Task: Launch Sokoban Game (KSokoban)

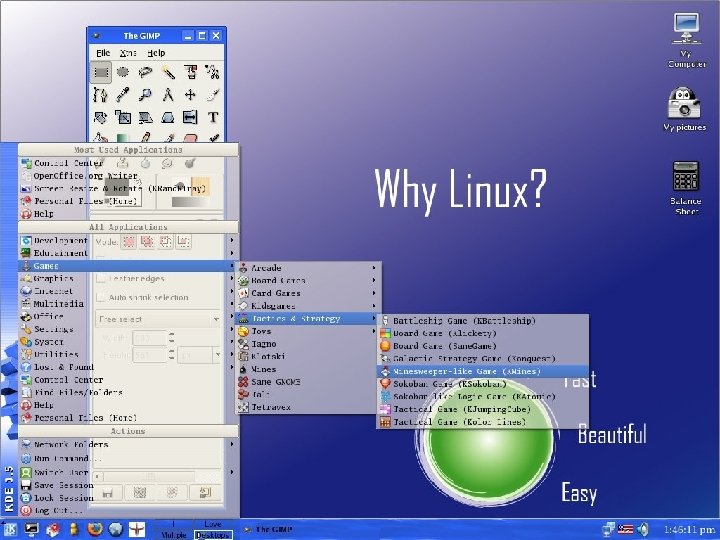Action: pos(483,384)
